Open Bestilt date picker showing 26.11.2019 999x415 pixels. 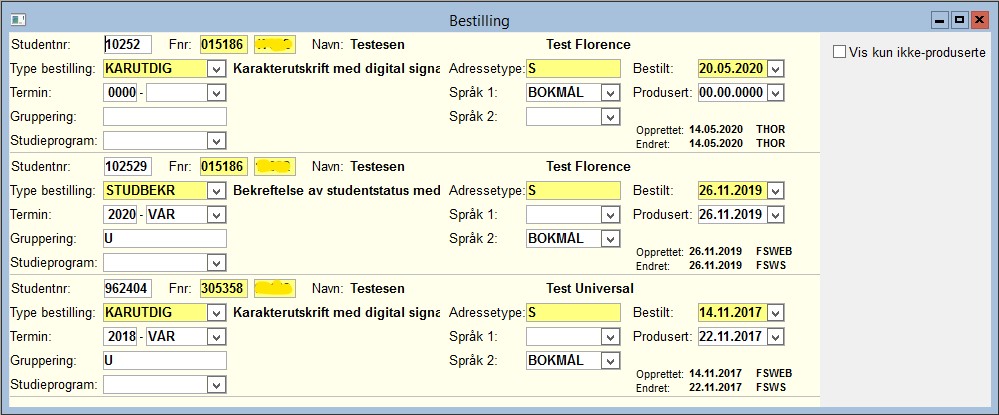775,191
